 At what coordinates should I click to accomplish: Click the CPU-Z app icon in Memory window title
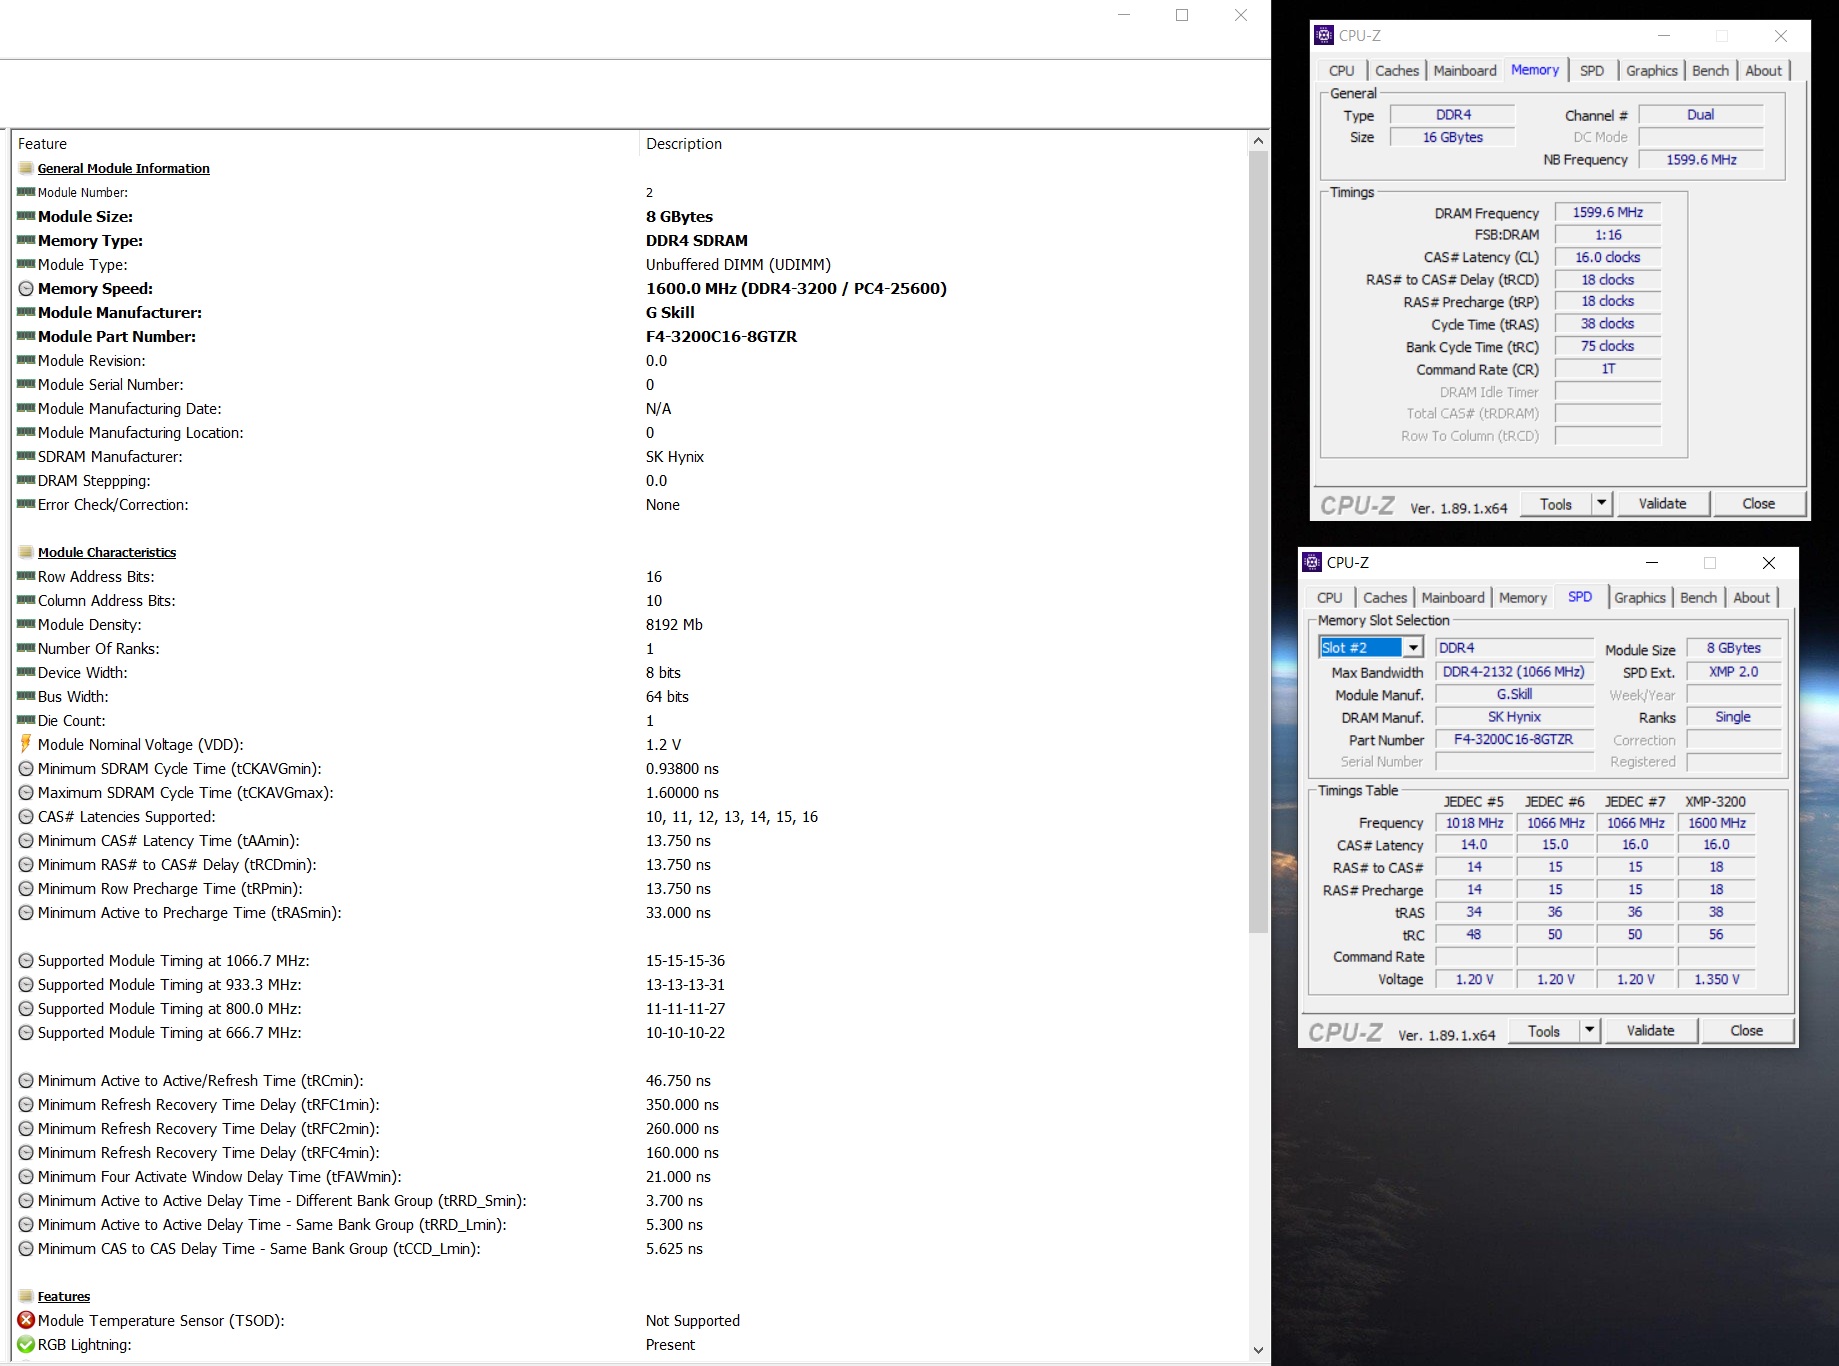point(1324,36)
